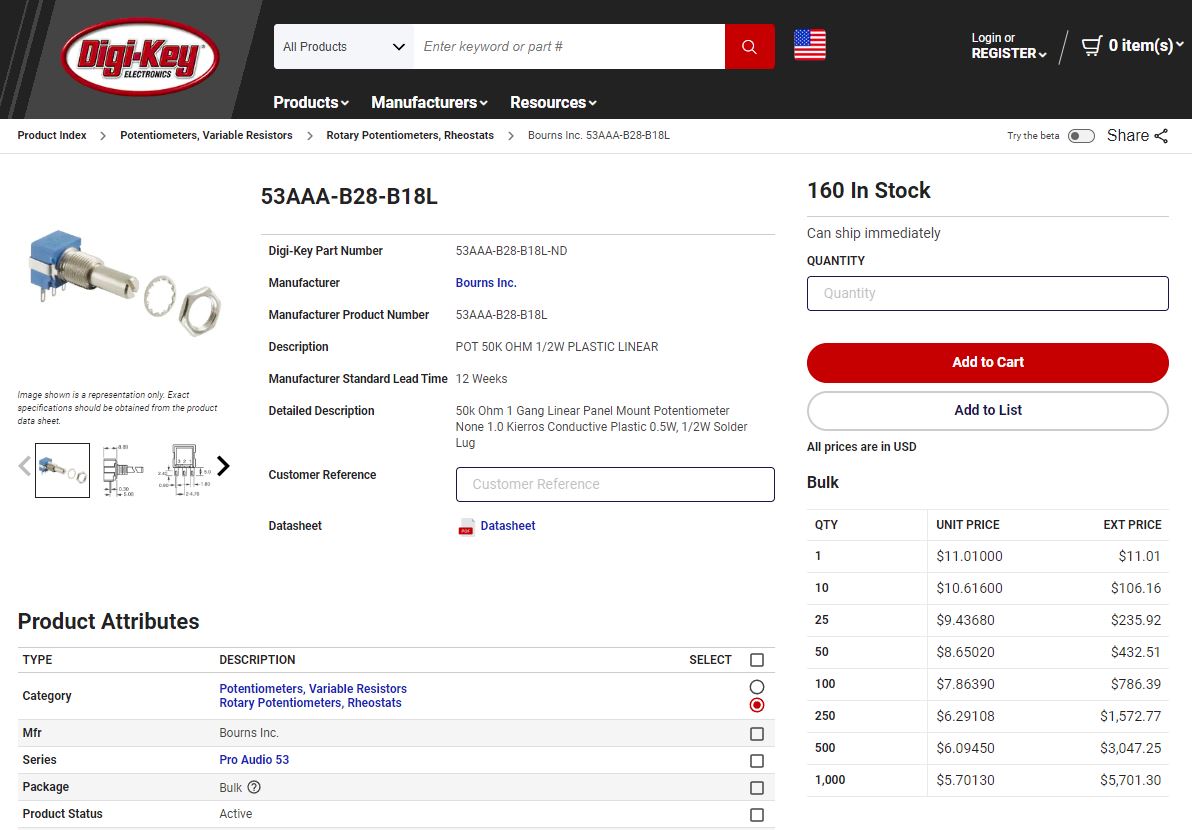Select the Rotary Potentiometers, Rheostats radio button

coord(756,705)
